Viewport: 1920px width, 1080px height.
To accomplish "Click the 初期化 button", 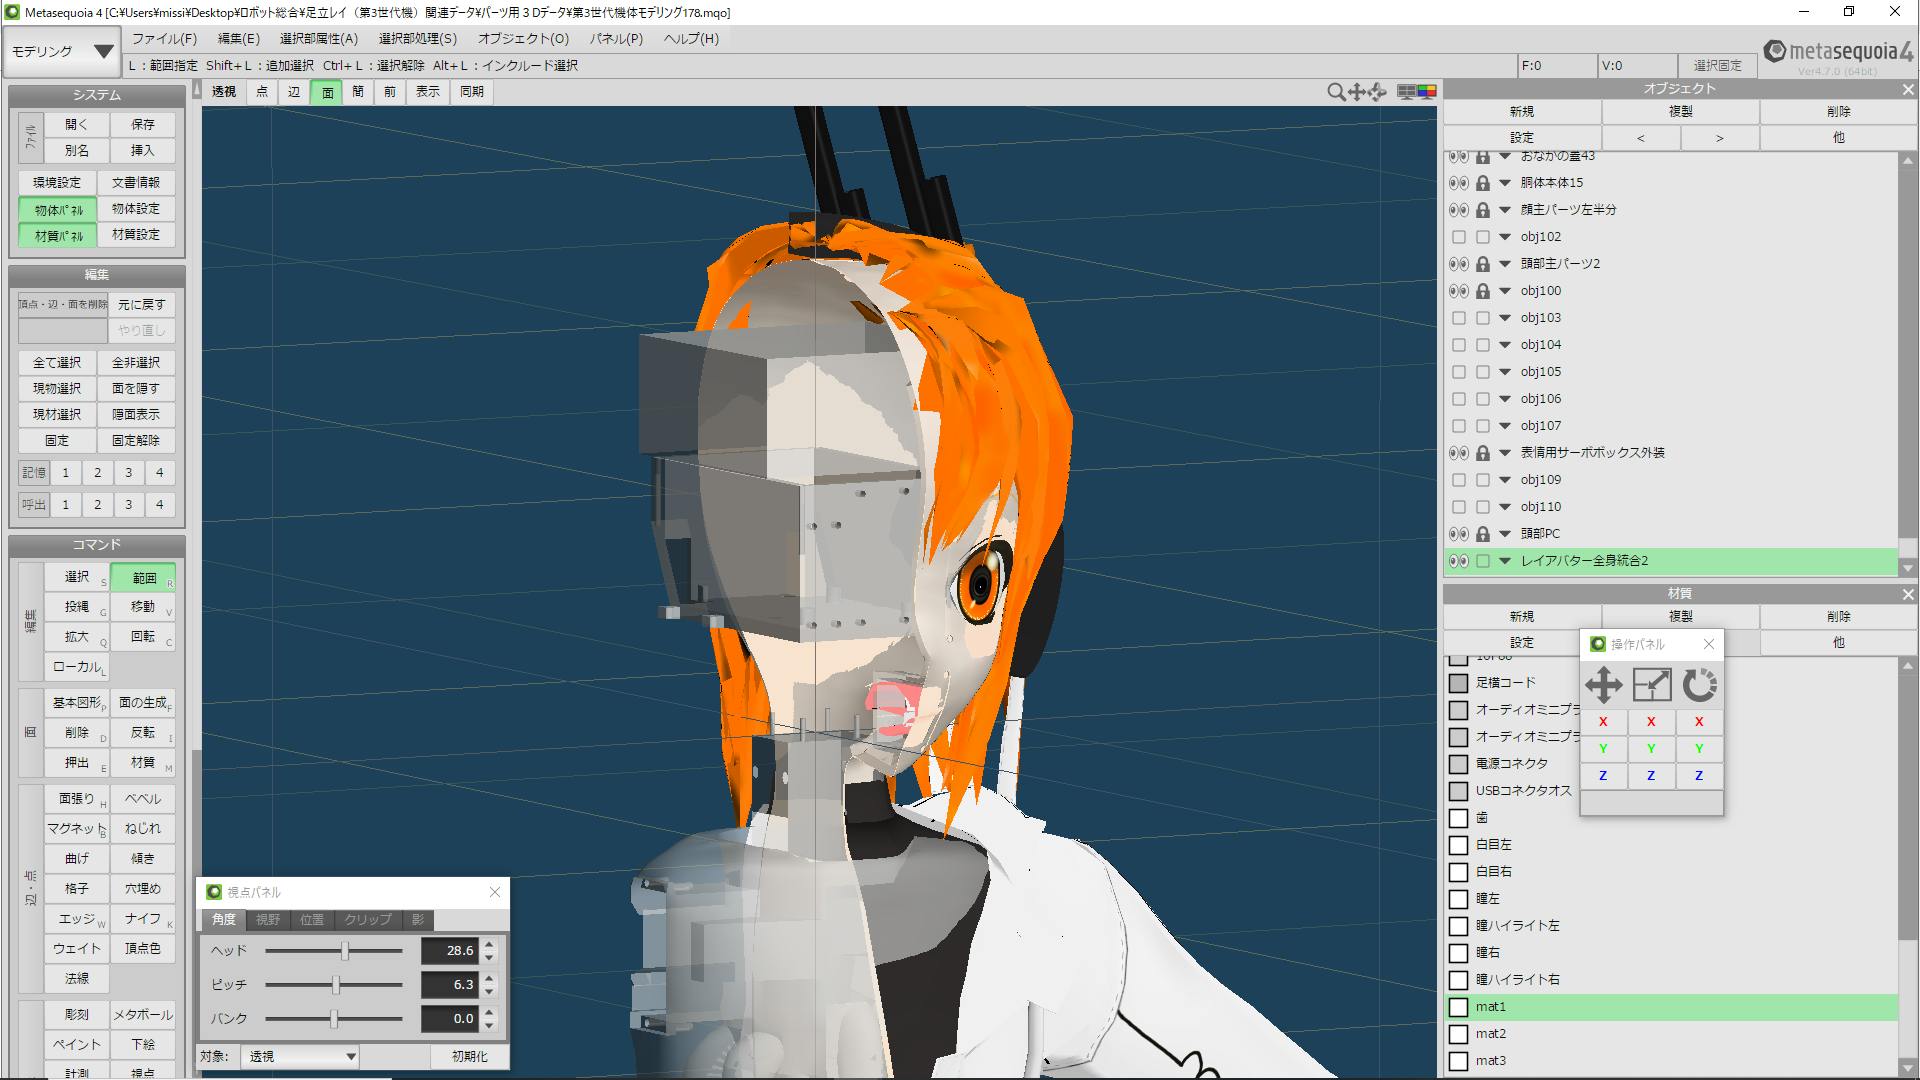I will click(x=469, y=1056).
